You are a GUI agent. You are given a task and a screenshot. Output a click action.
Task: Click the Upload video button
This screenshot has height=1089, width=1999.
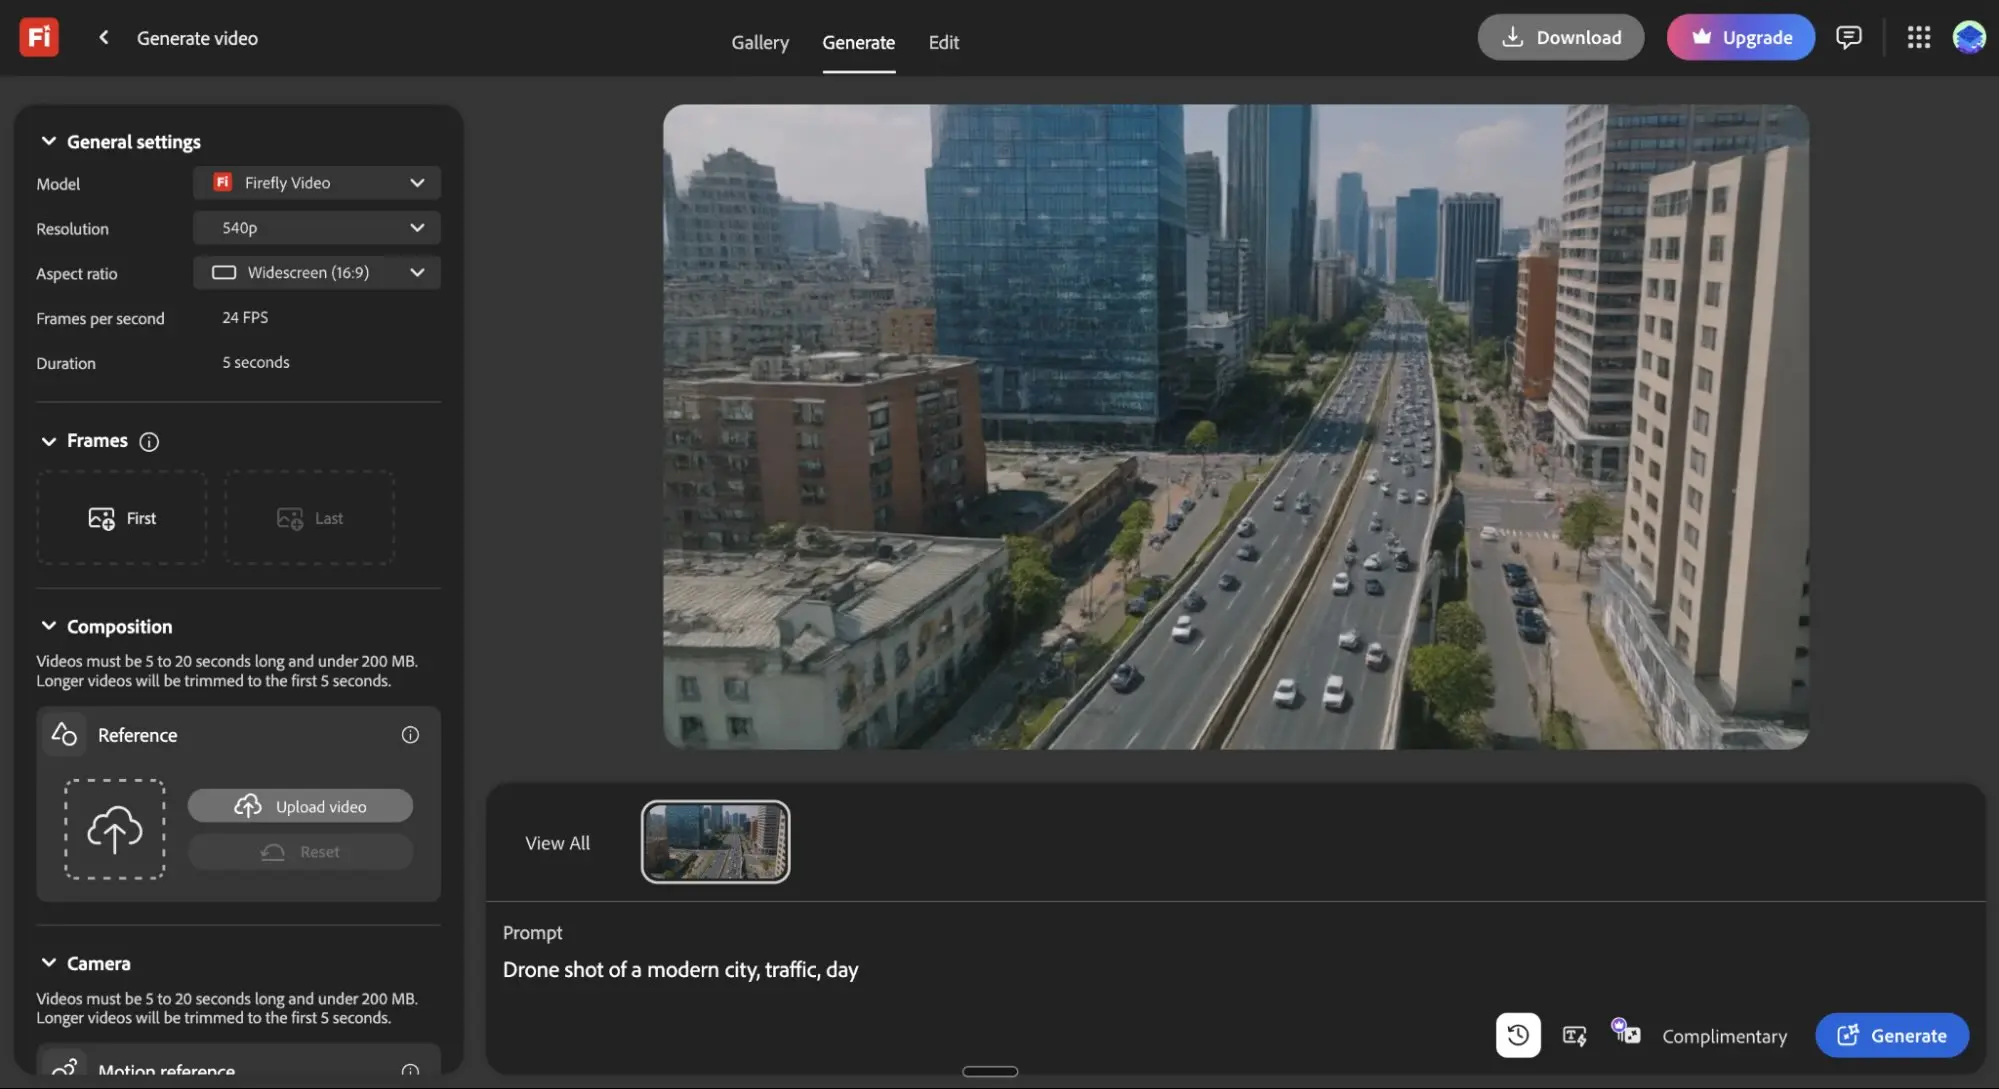tap(300, 806)
